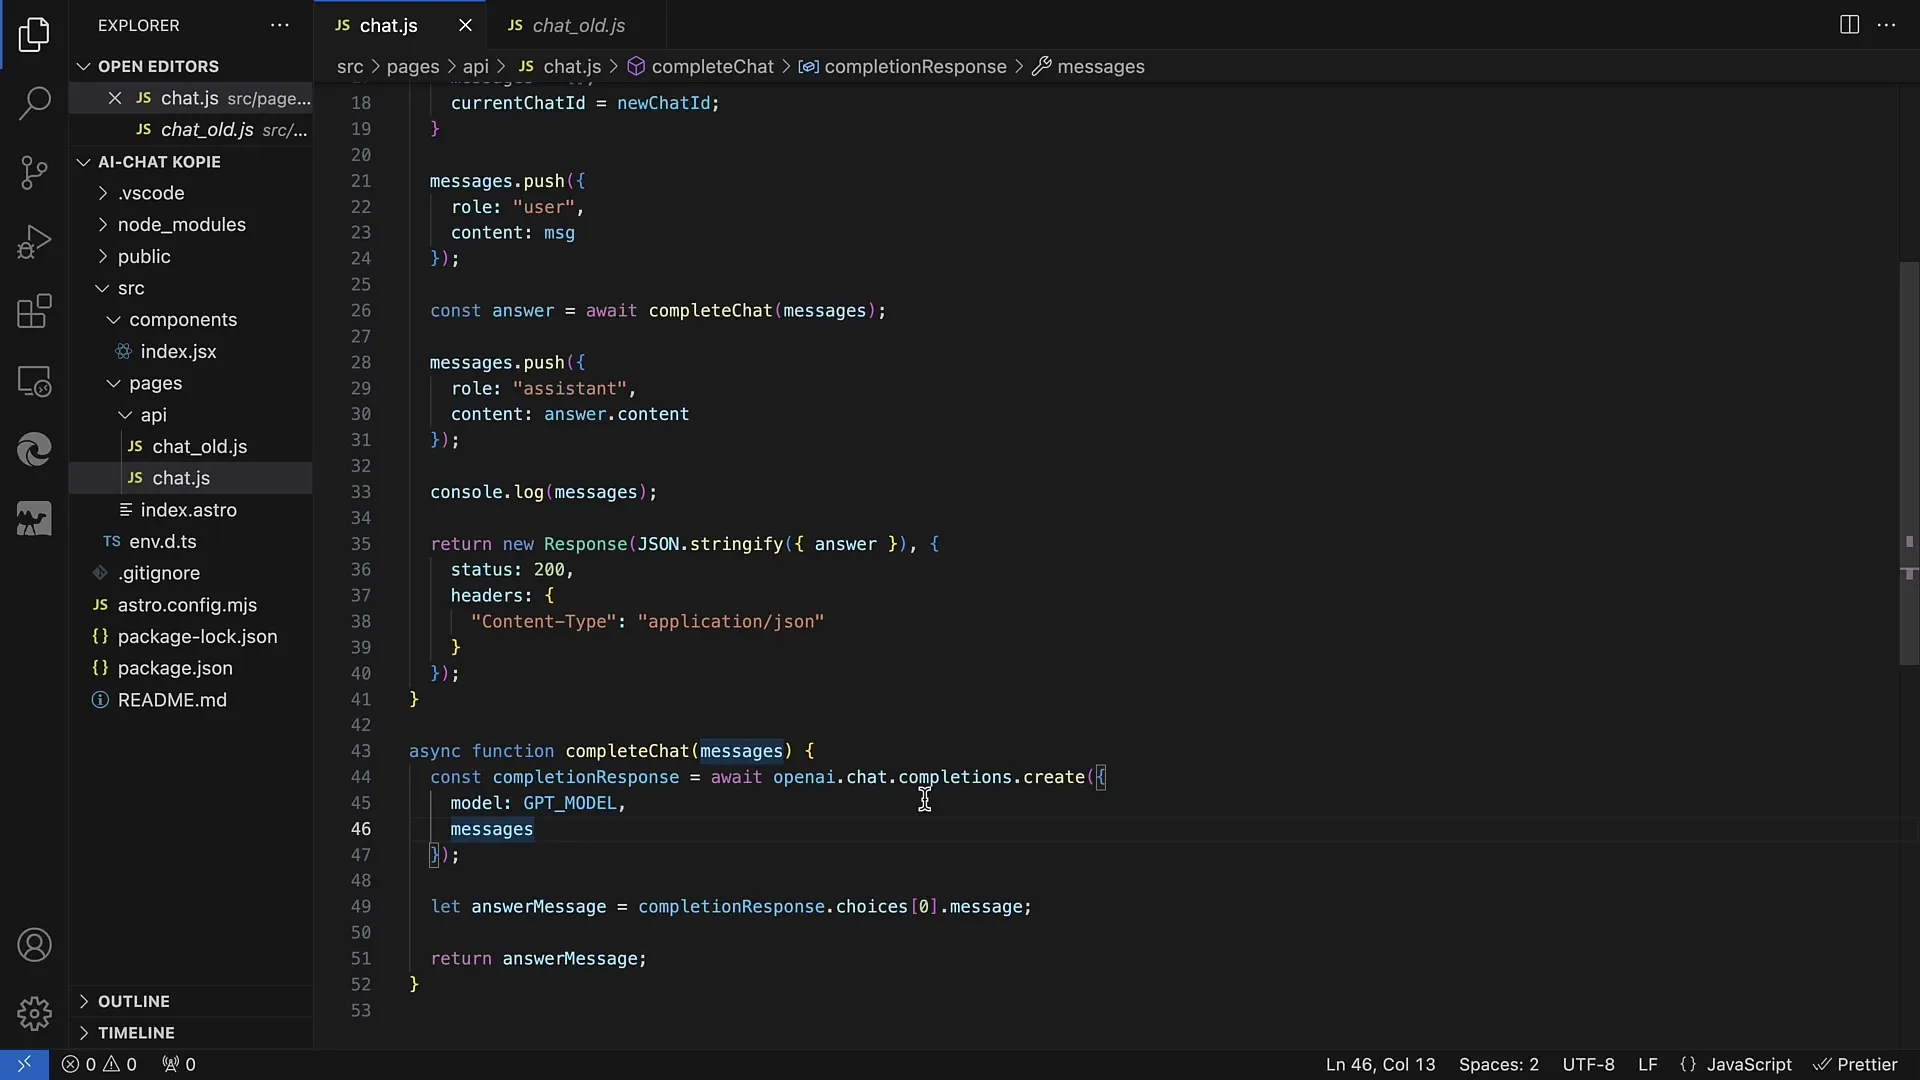Click the Prettier status bar item
1920x1080 pixels.
[x=1856, y=1064]
